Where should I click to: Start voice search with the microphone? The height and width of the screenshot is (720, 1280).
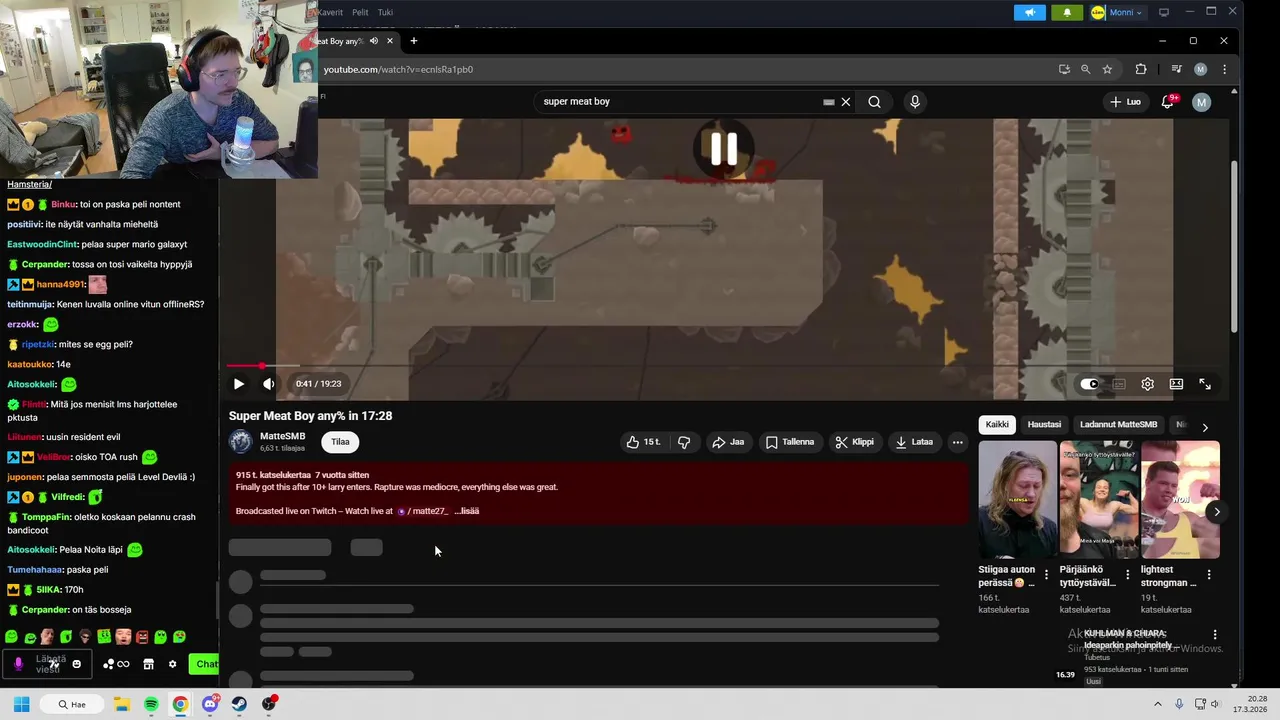914,102
